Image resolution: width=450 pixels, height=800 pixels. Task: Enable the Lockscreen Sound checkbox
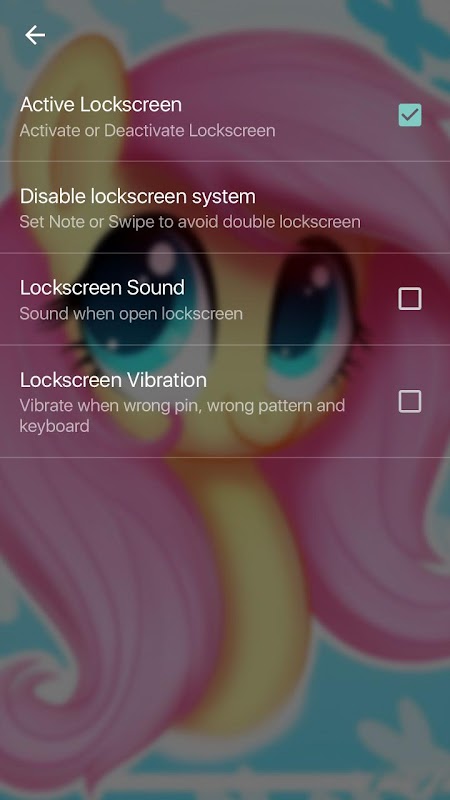tap(410, 299)
